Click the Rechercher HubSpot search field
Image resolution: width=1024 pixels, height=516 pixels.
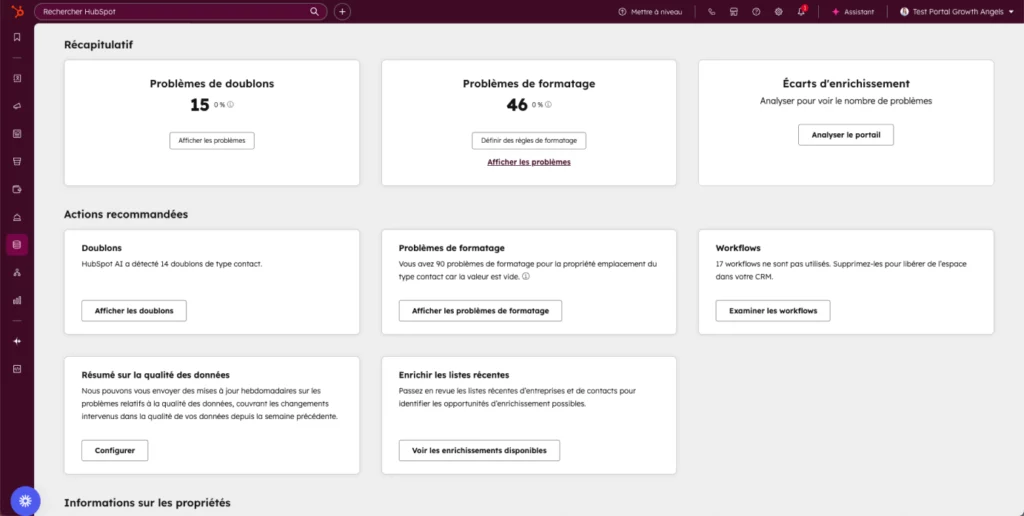point(180,12)
